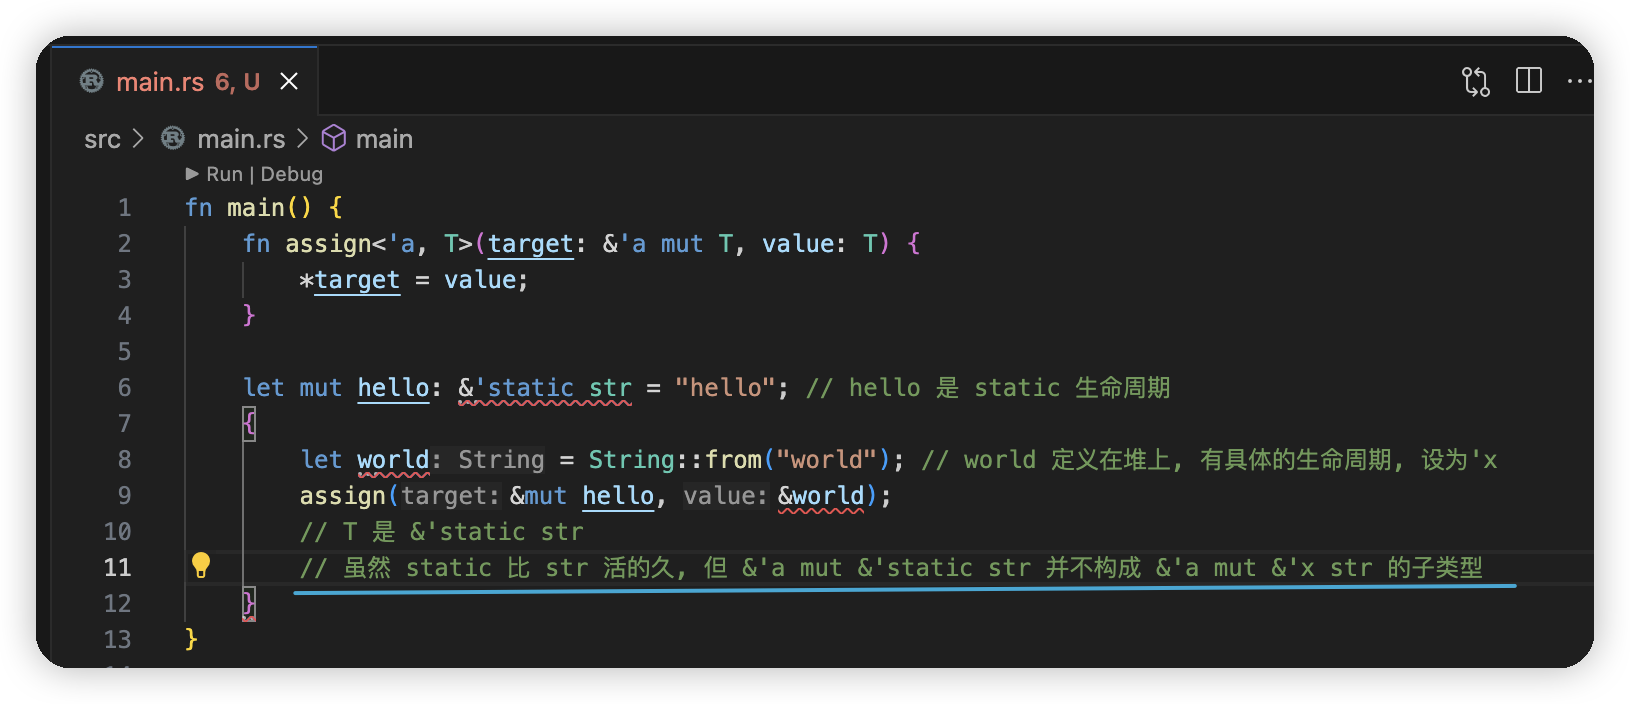
Task: Open source control changes icon
Action: pyautogui.click(x=1475, y=81)
